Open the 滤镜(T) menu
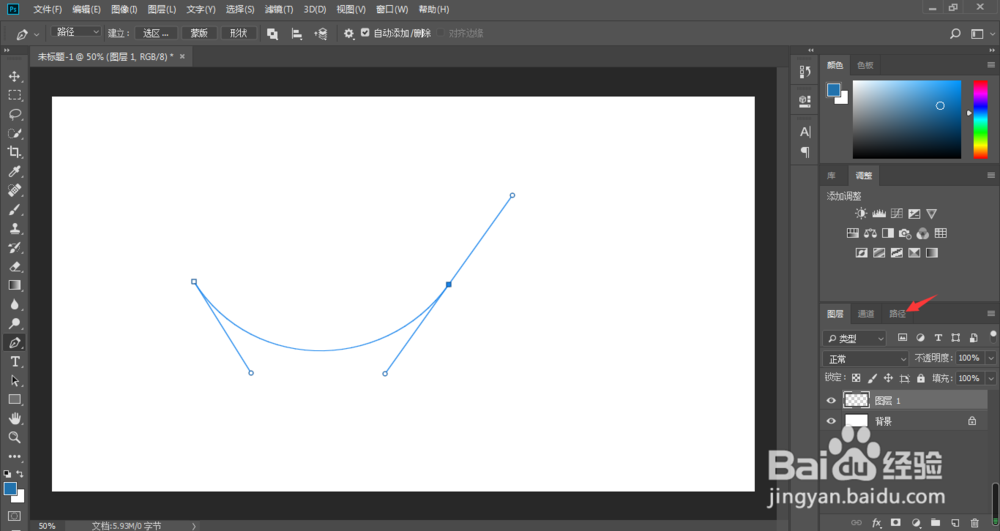Screen dimensions: 1000x531 coord(279,10)
